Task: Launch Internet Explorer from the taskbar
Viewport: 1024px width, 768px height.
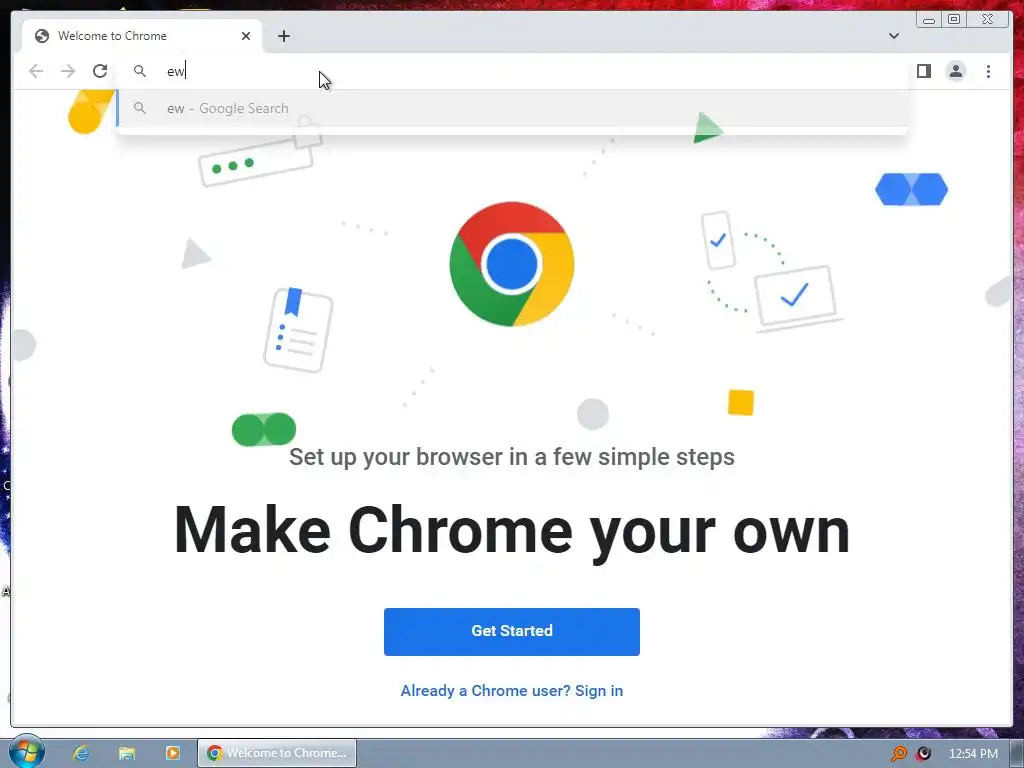Action: (81, 753)
